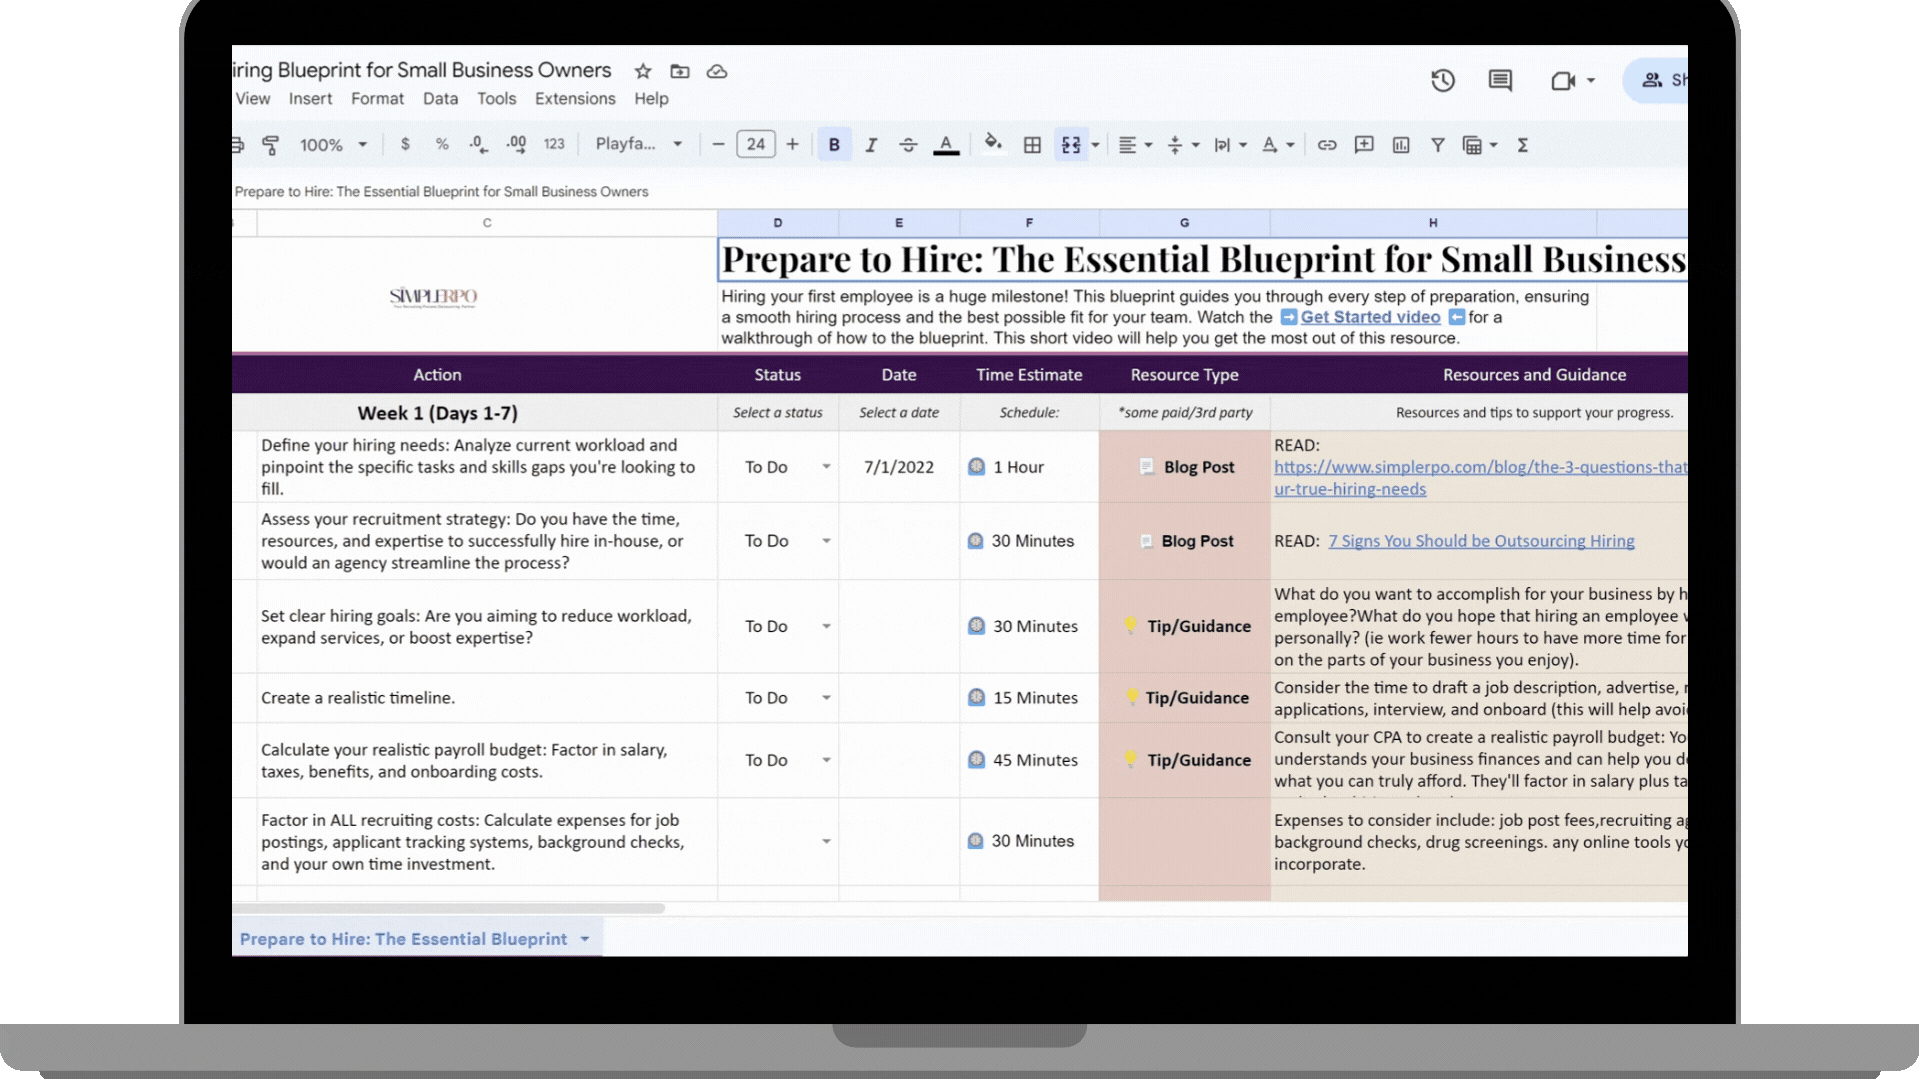This screenshot has width=1920, height=1080.
Task: Open version history clock icon
Action: click(x=1442, y=81)
